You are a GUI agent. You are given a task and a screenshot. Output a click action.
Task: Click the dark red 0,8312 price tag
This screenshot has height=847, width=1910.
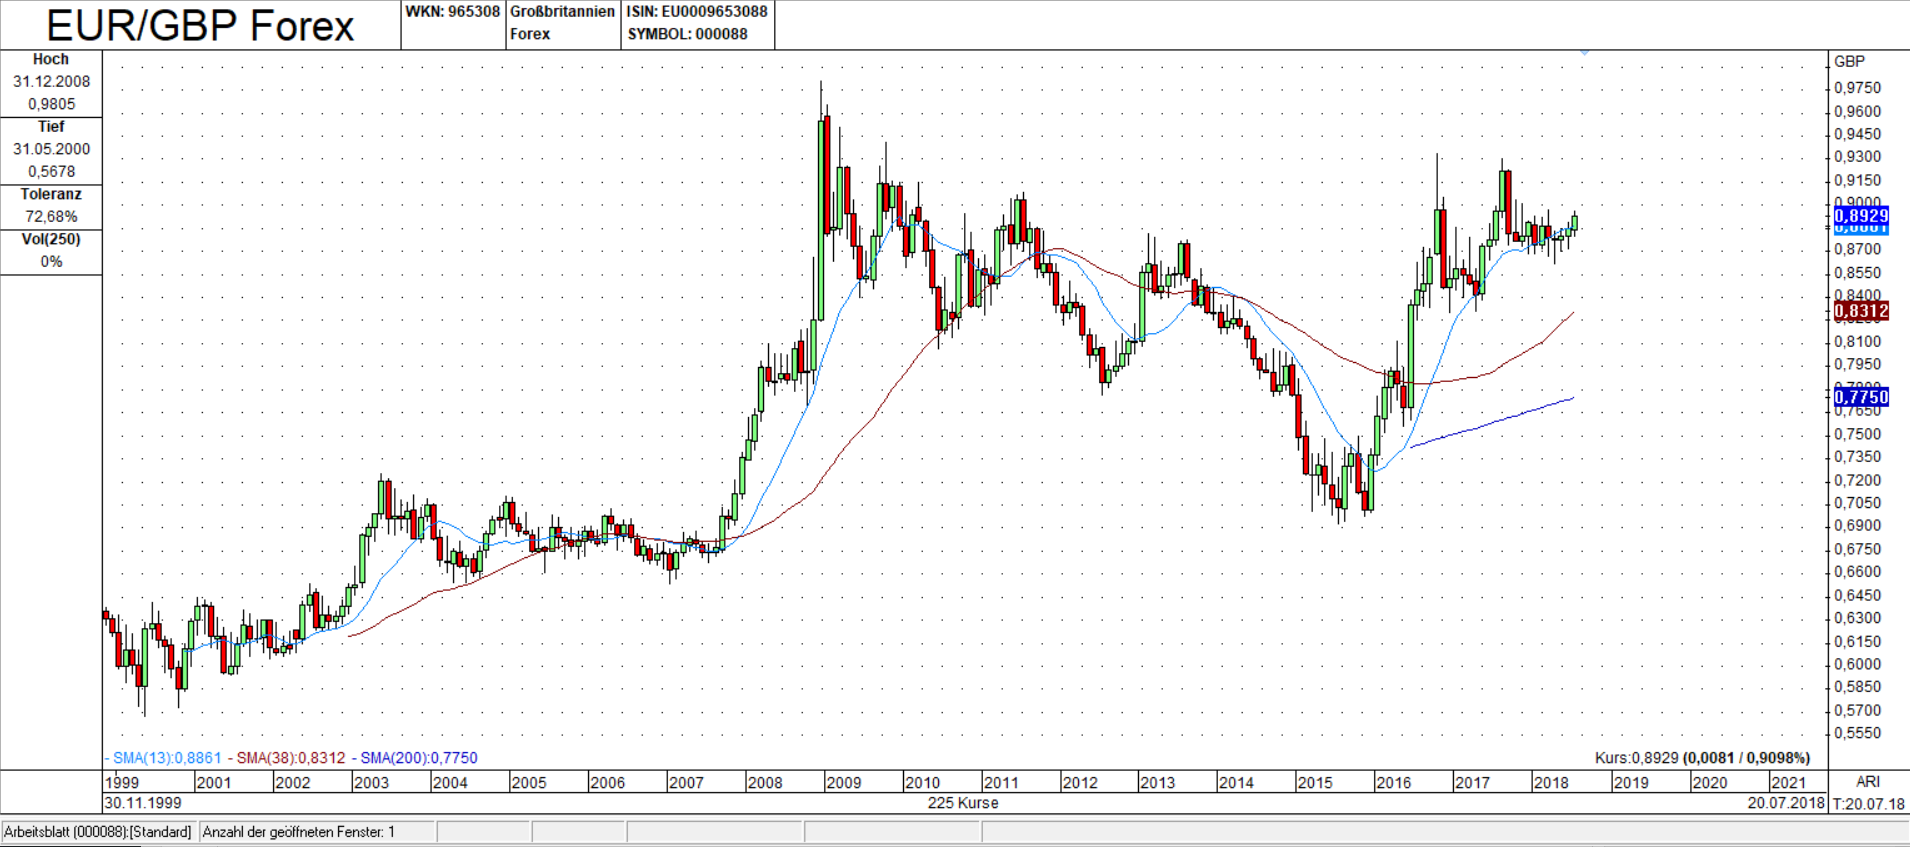tap(1861, 311)
